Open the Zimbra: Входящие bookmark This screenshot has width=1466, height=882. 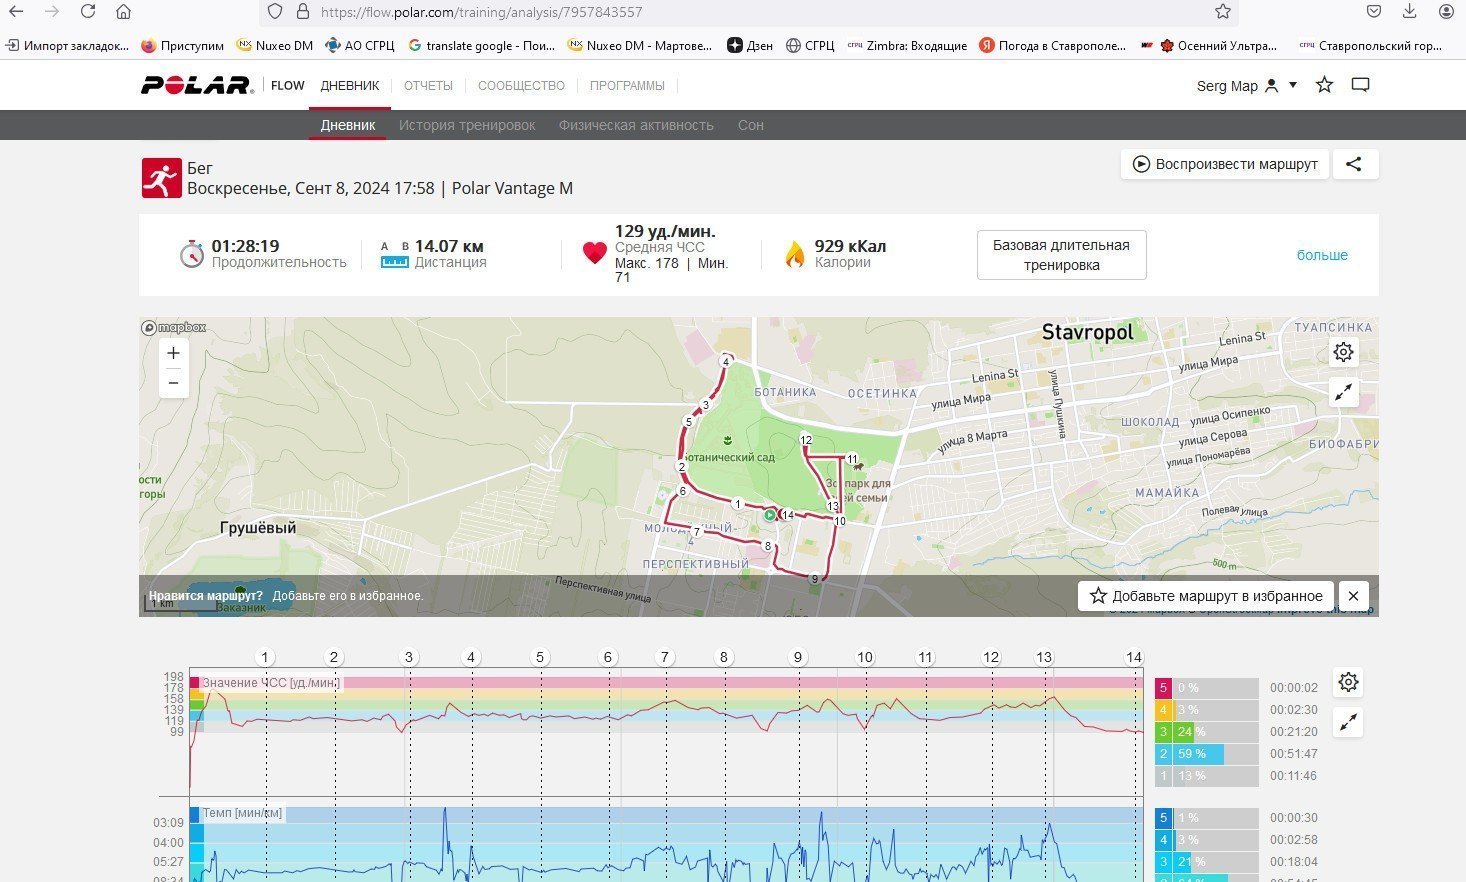coord(906,45)
